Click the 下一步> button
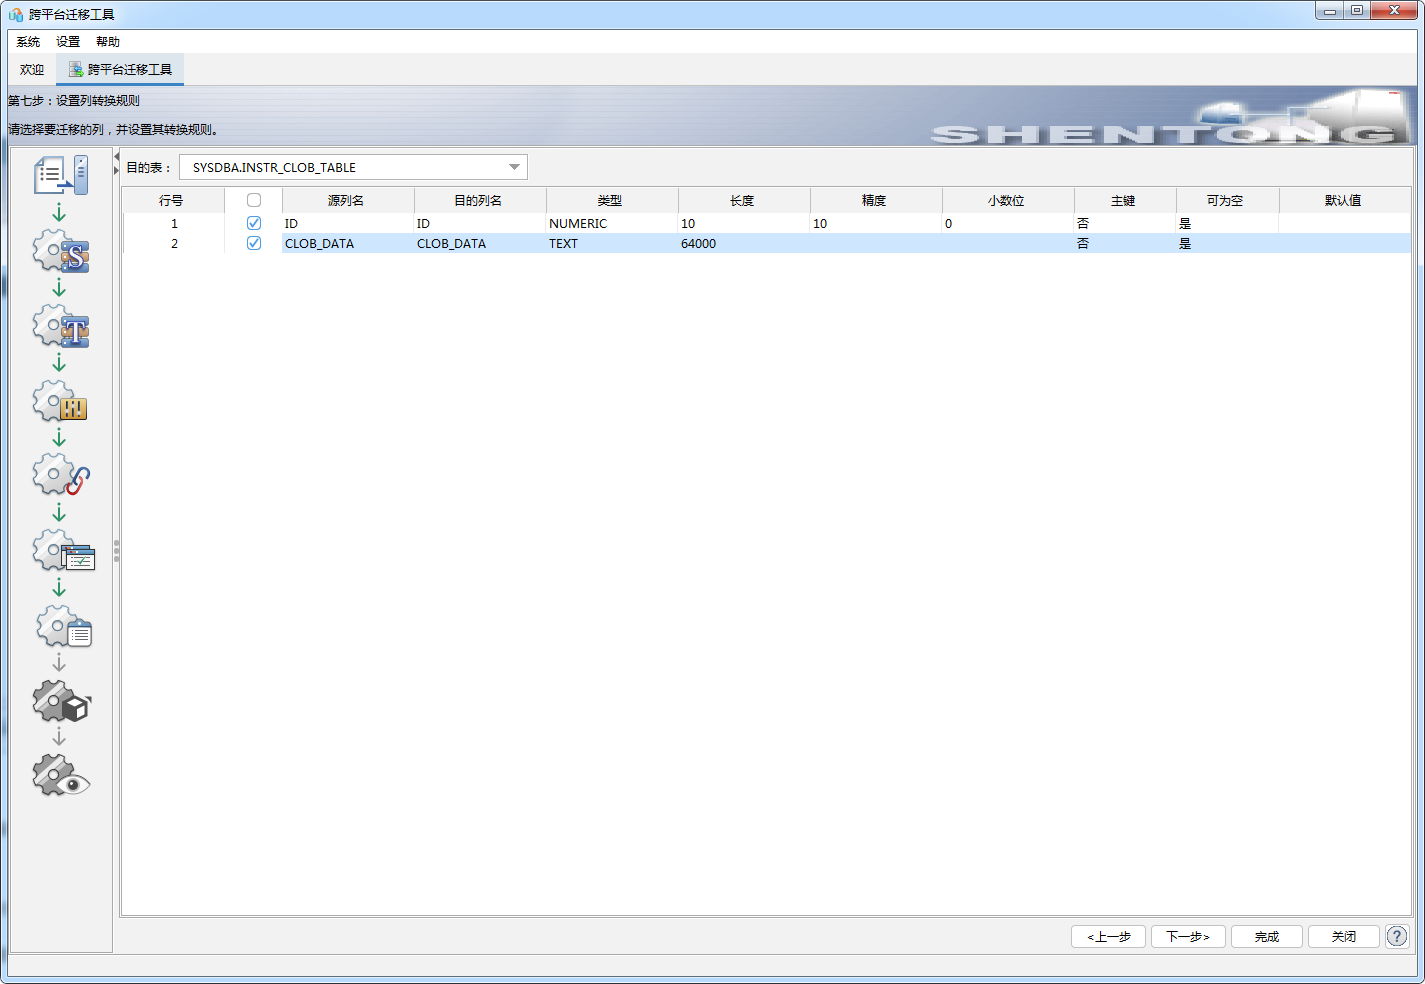The width and height of the screenshot is (1425, 984). pyautogui.click(x=1188, y=936)
